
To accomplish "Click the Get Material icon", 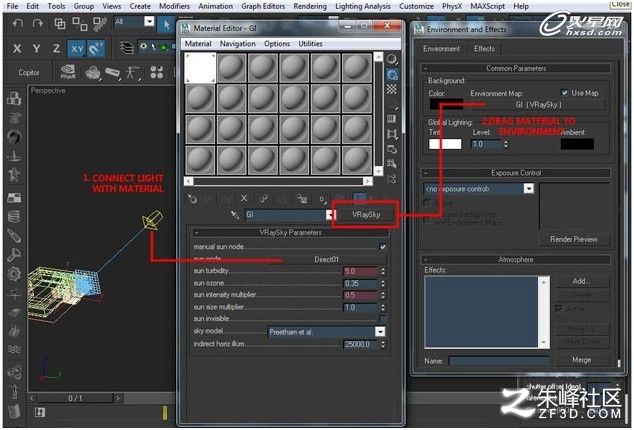I will [x=192, y=199].
